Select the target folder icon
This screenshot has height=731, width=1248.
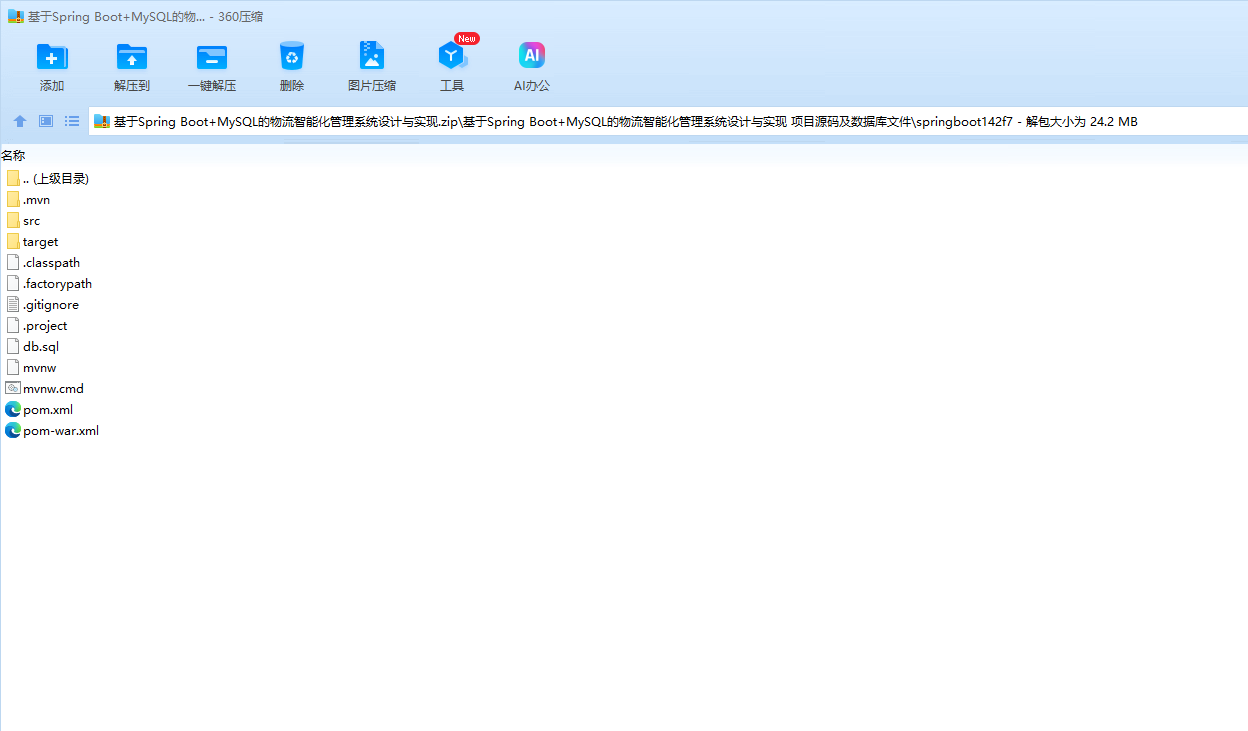point(13,241)
